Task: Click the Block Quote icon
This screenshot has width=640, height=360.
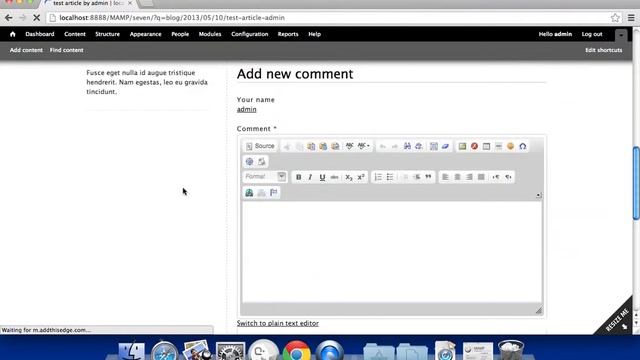Action: click(428, 177)
